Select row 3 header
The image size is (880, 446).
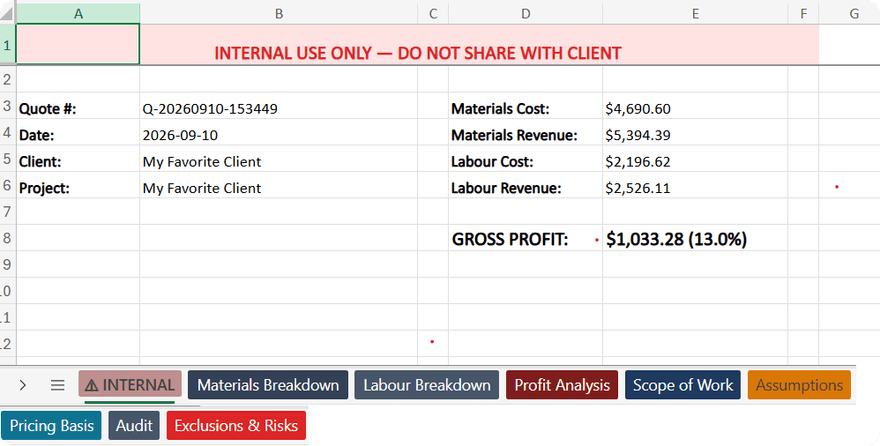[7, 105]
